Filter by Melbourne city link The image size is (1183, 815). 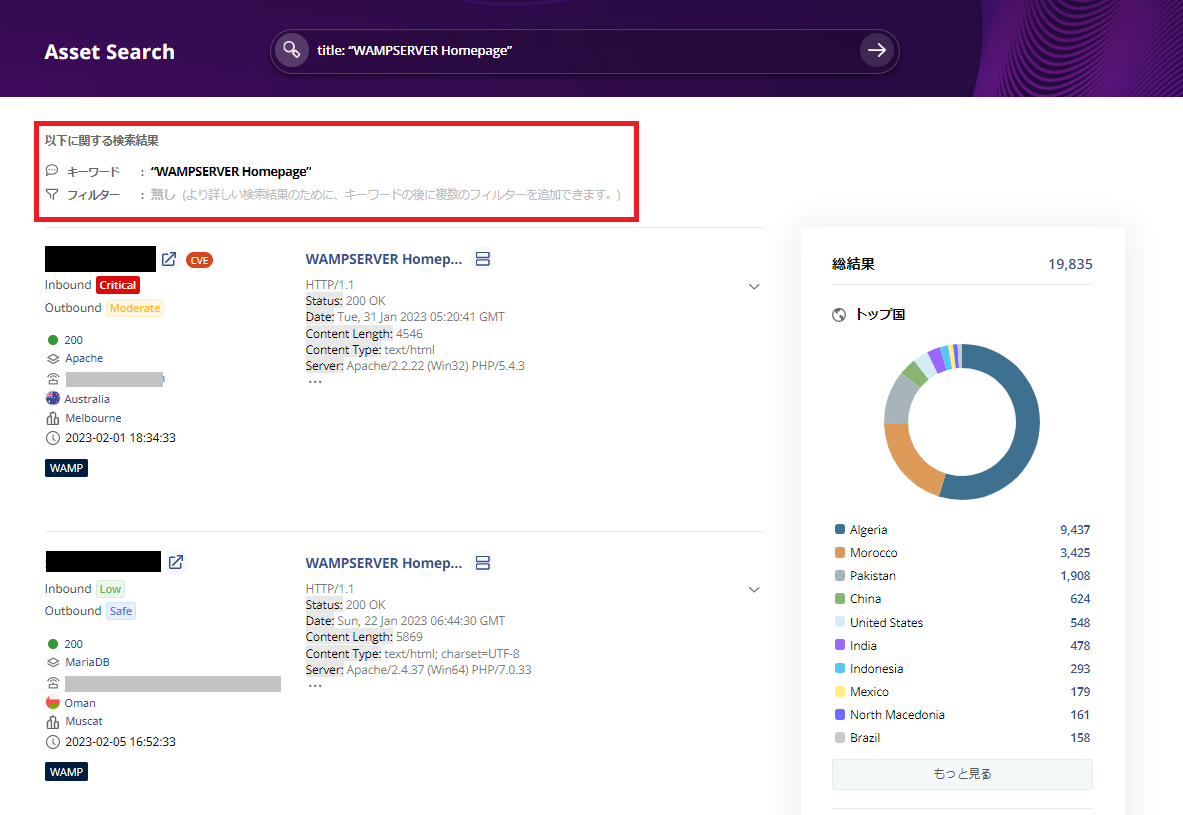click(93, 418)
